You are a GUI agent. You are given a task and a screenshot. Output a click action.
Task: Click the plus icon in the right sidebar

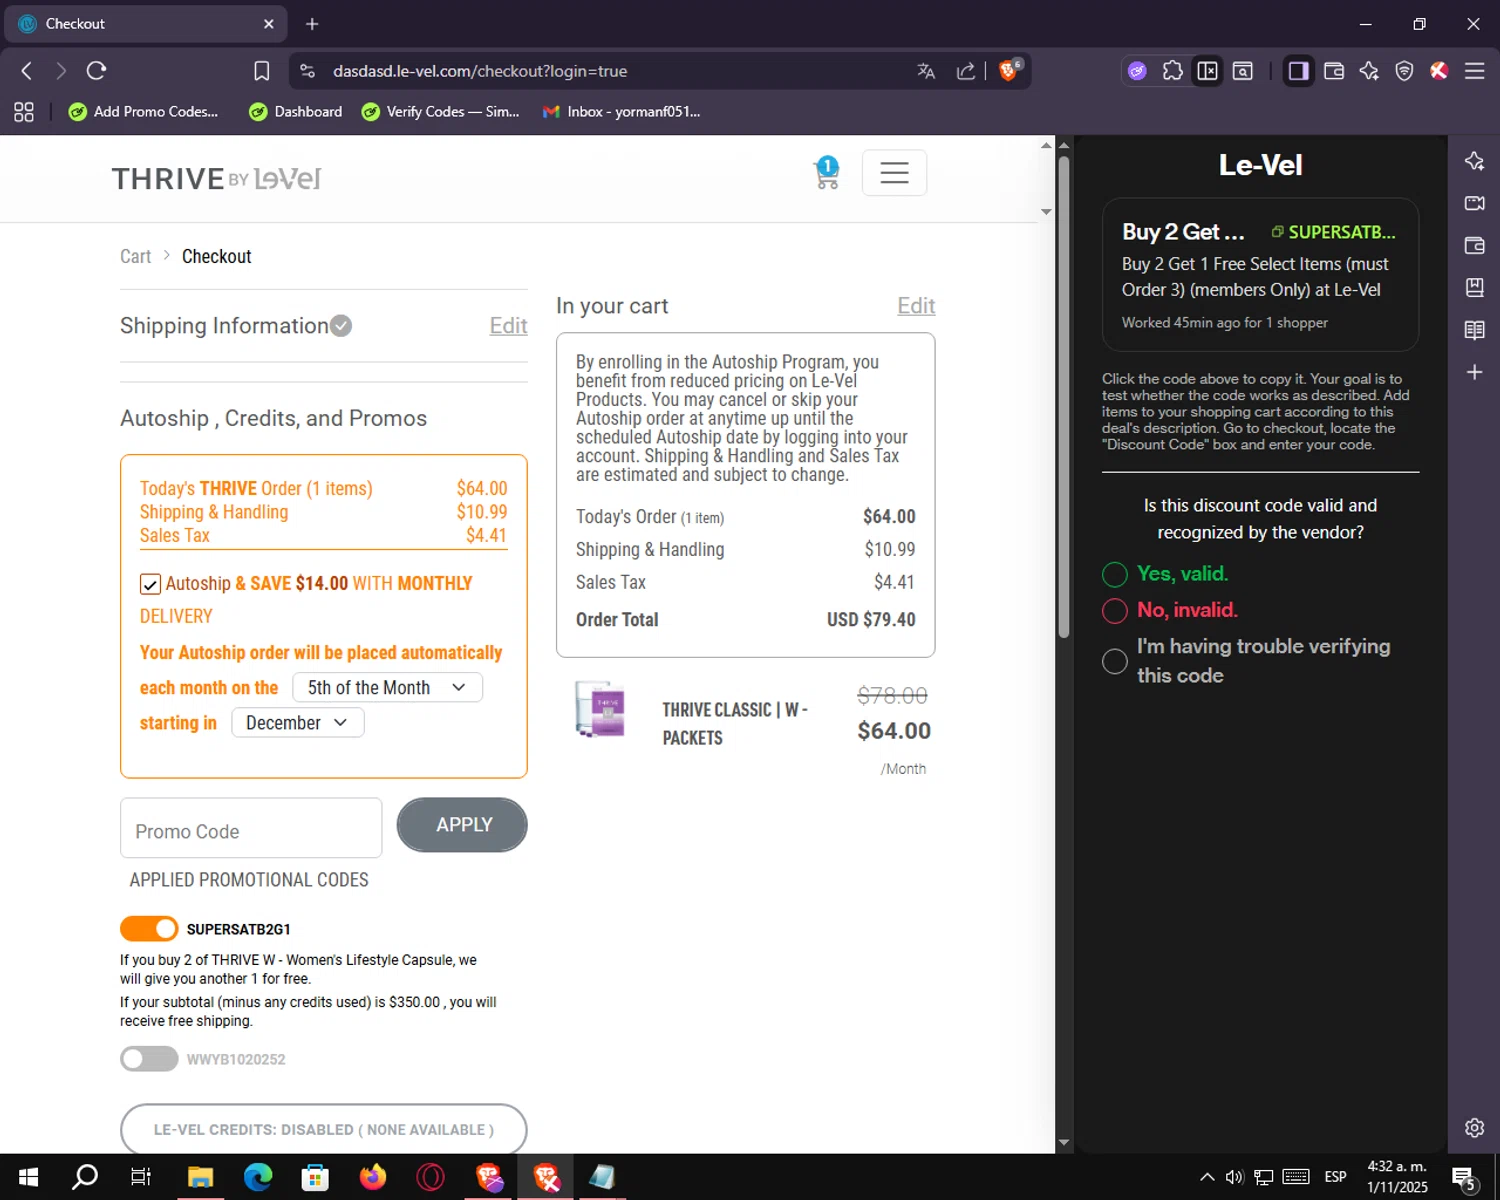coord(1474,372)
